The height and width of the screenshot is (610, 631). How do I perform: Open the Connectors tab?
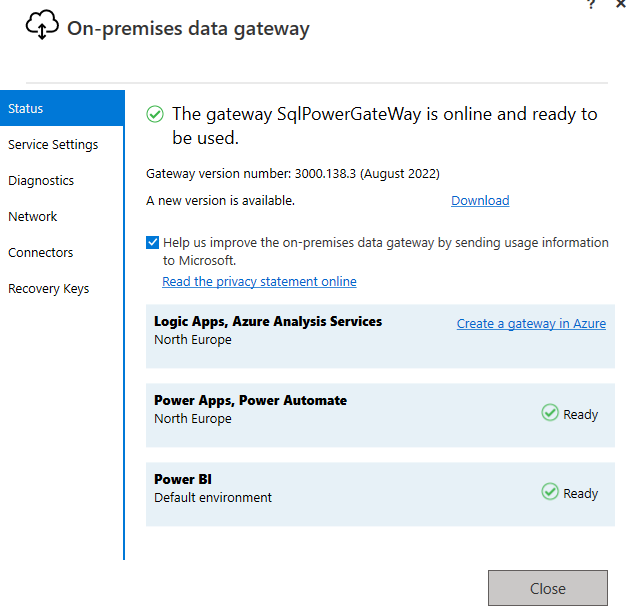pos(62,252)
